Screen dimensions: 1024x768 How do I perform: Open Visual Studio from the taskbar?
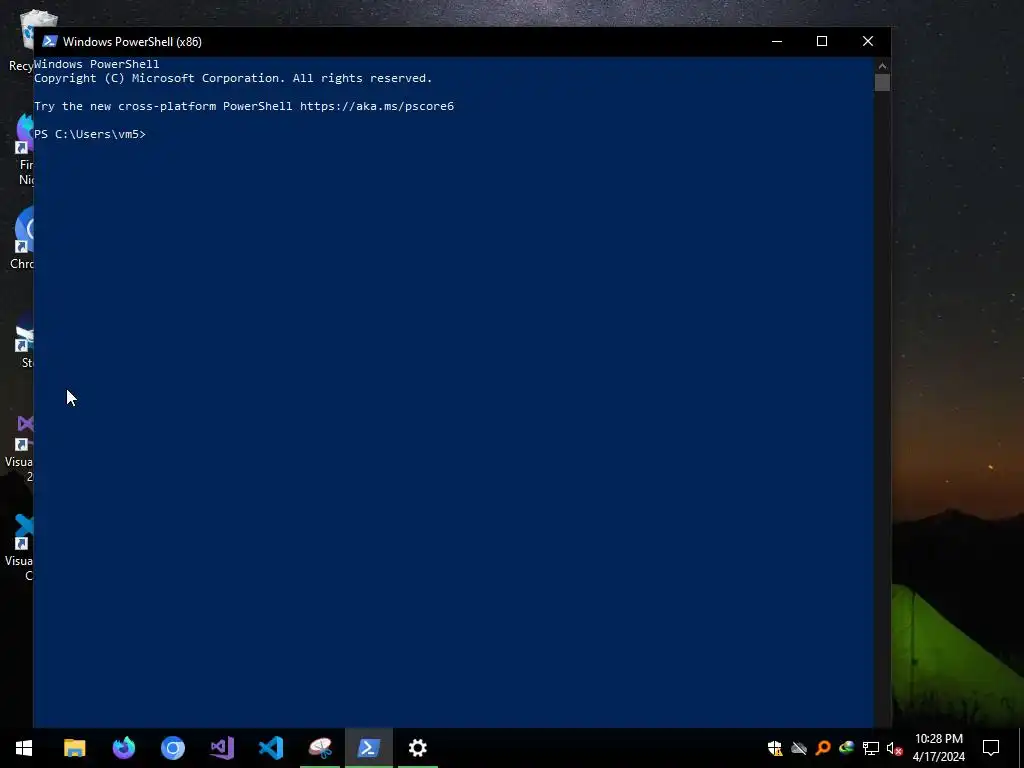click(x=222, y=748)
